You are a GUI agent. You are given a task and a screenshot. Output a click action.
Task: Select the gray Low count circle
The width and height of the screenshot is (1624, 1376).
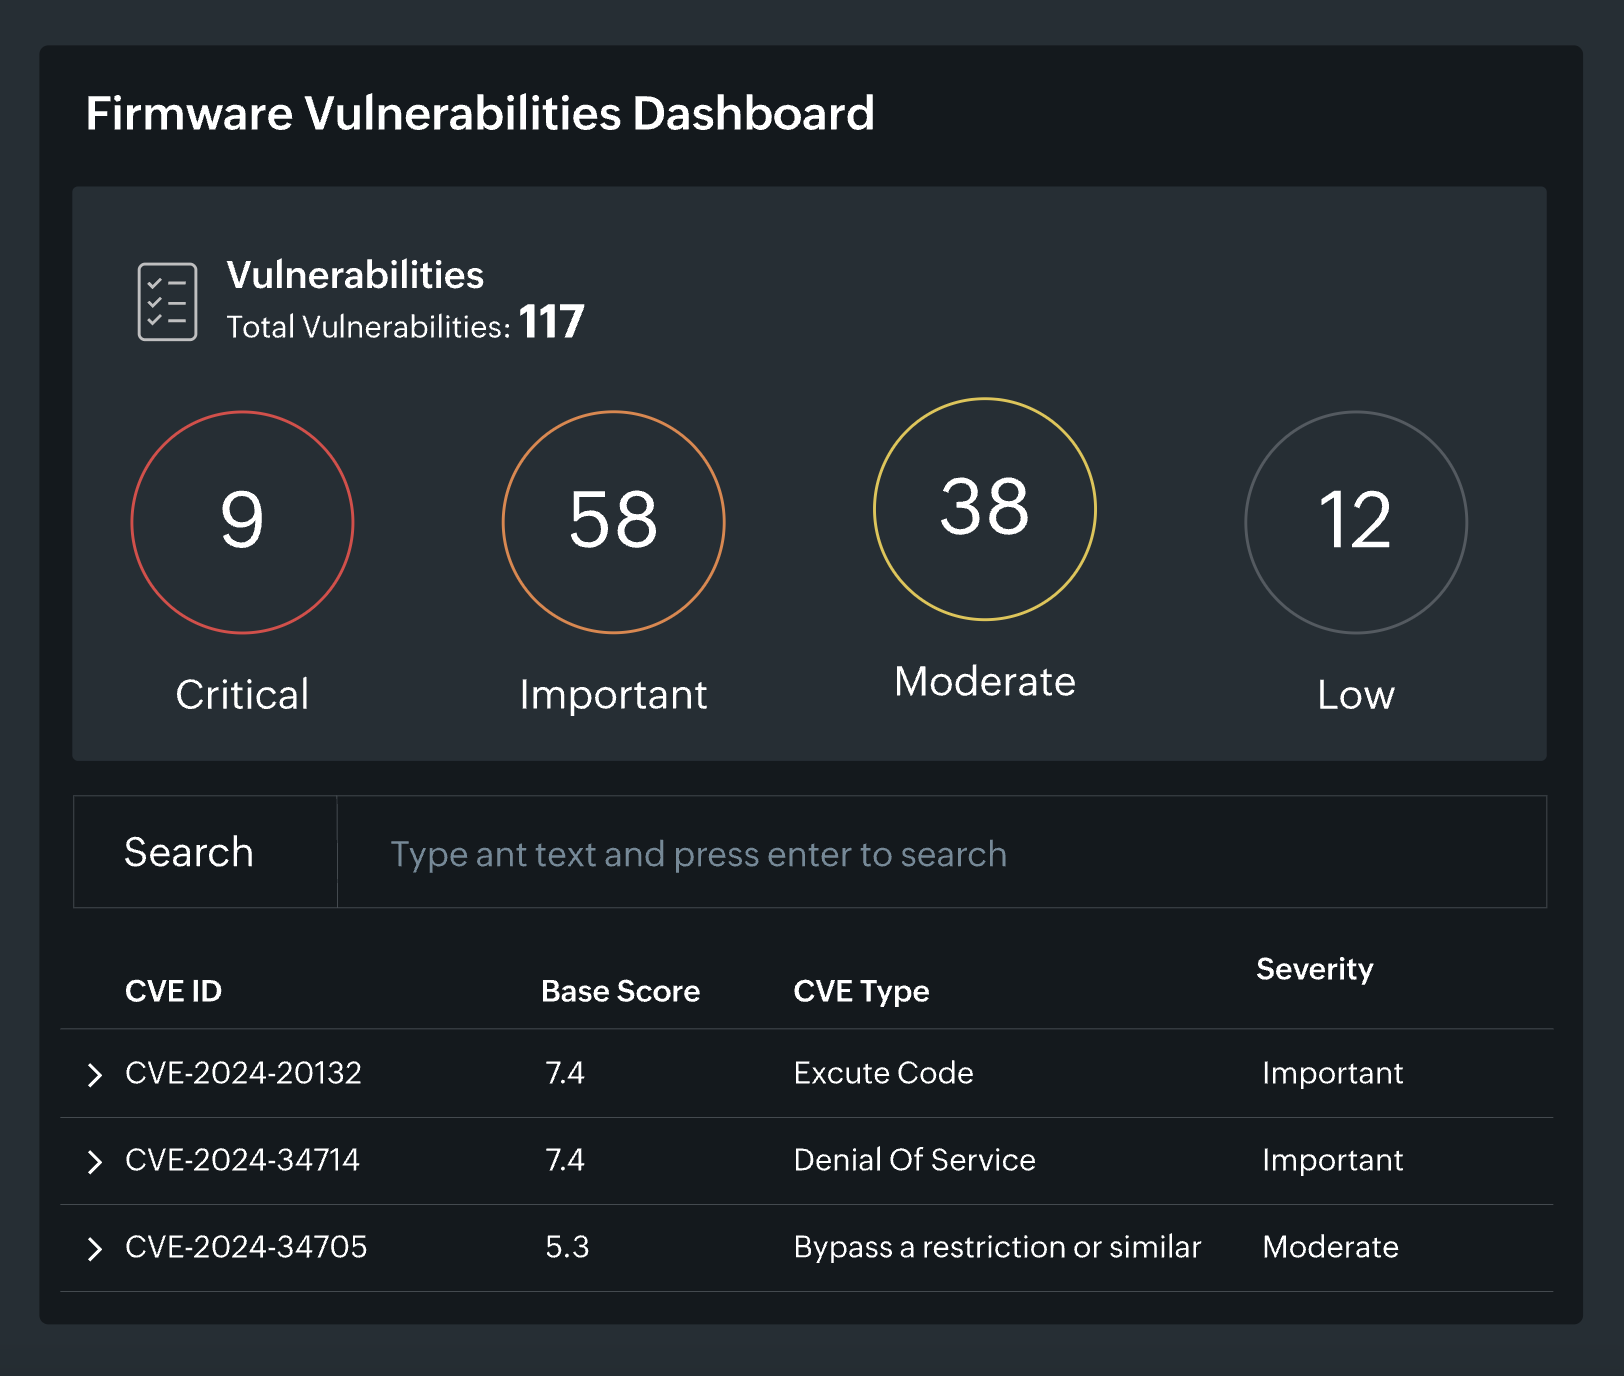tap(1355, 522)
